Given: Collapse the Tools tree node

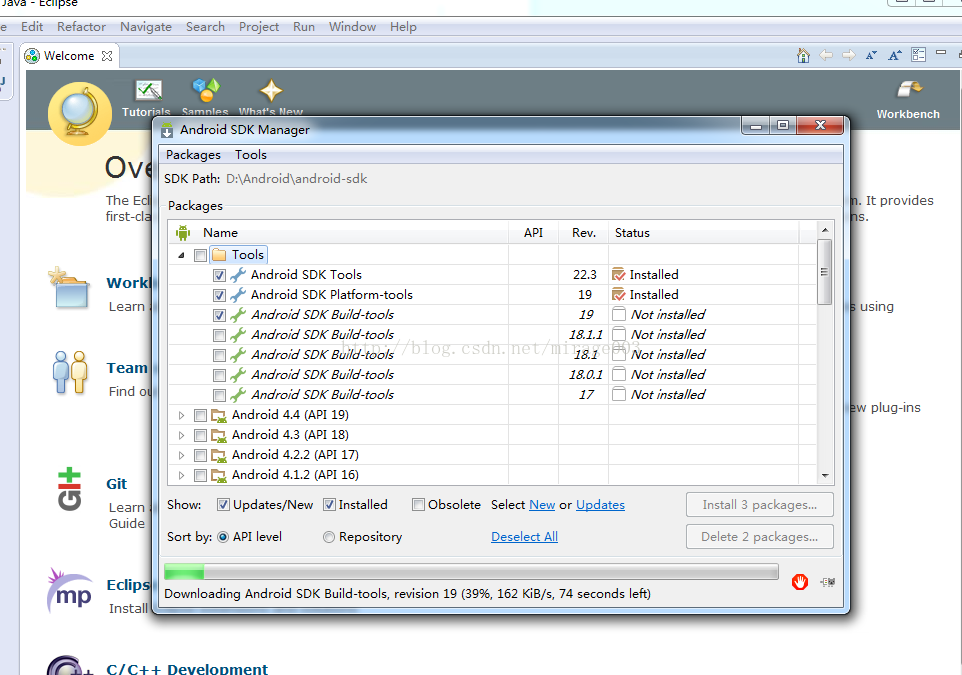Looking at the screenshot, I should click(x=181, y=255).
